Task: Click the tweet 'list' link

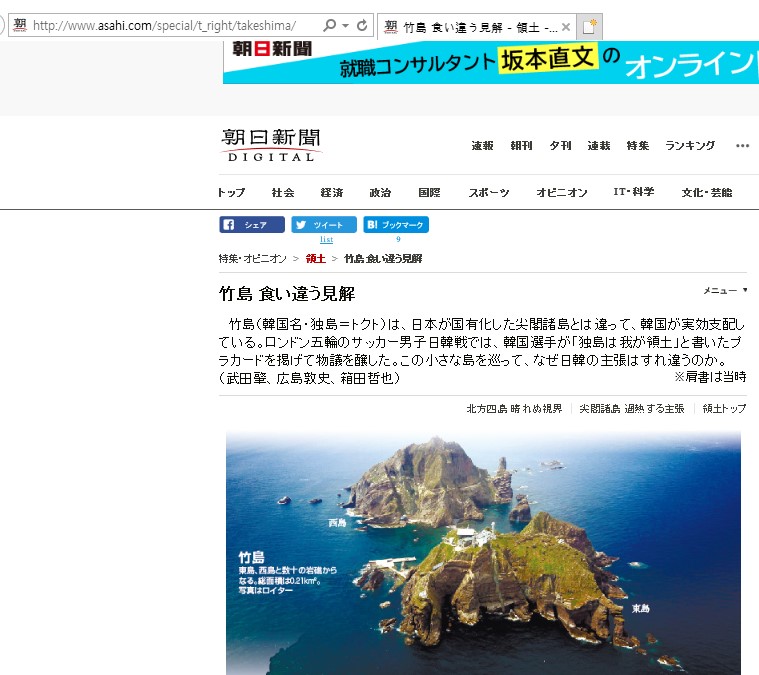Action: click(326, 240)
